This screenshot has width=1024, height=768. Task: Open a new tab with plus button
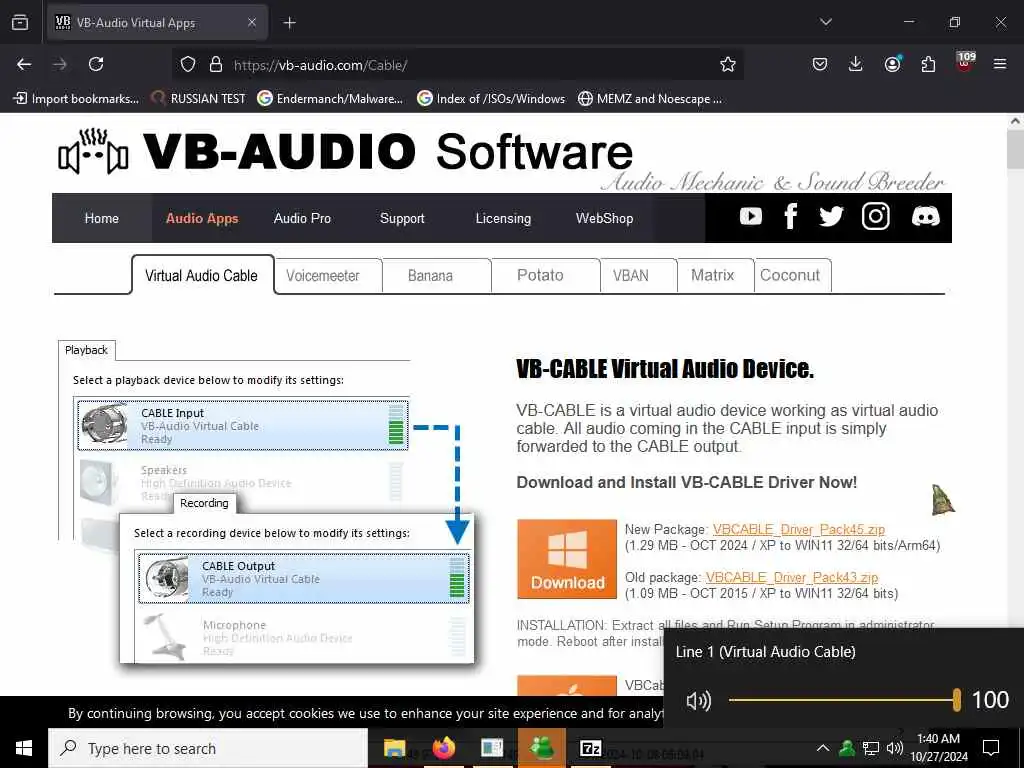tap(289, 23)
